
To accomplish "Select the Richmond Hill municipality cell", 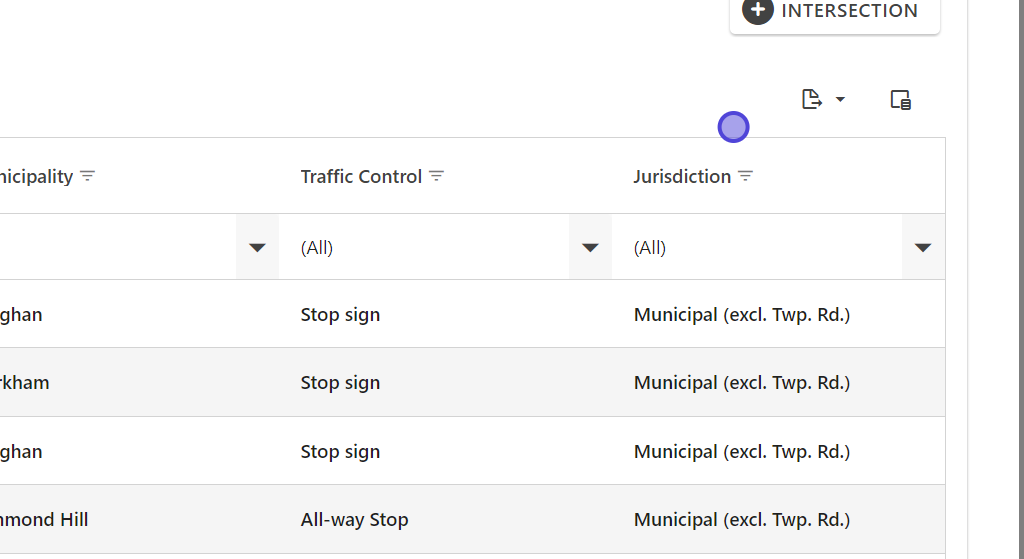I will pyautogui.click(x=45, y=519).
